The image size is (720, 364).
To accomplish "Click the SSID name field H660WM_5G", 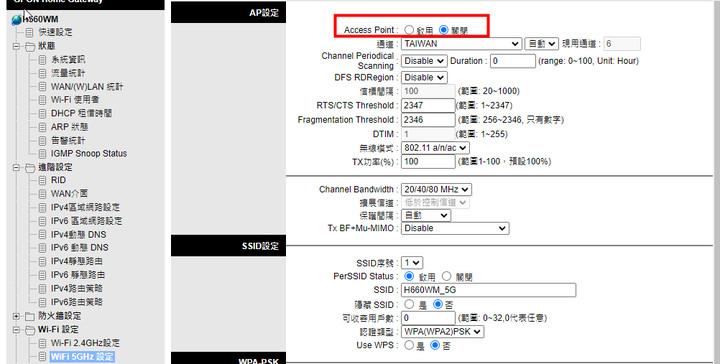I will (488, 290).
